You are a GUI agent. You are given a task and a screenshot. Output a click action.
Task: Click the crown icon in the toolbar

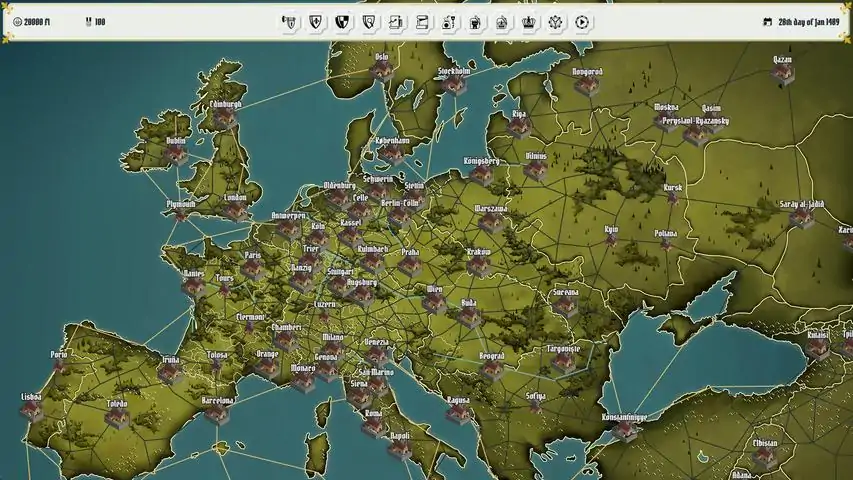(x=529, y=22)
